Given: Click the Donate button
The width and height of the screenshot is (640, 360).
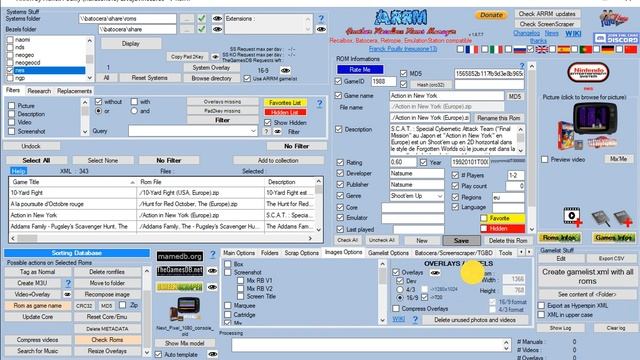Looking at the screenshot, I should pyautogui.click(x=491, y=15).
